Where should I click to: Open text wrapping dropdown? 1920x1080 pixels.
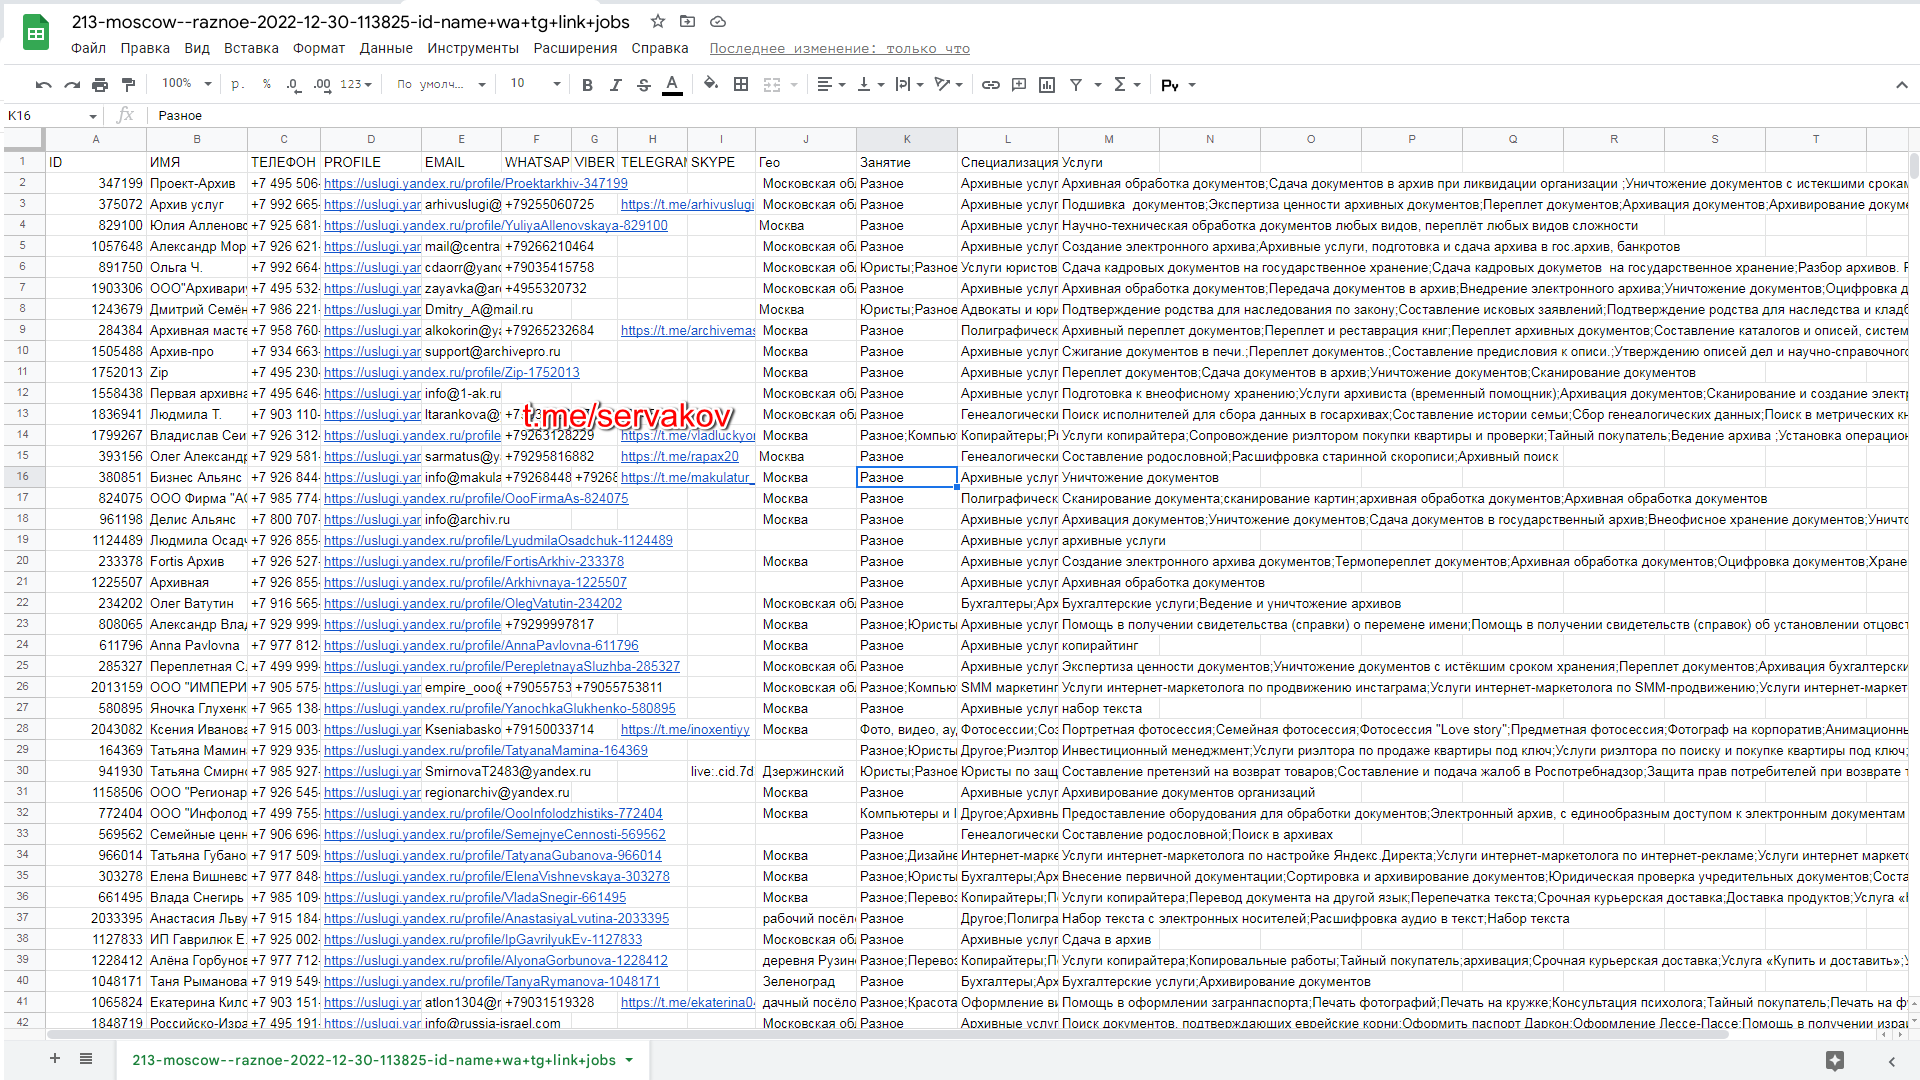point(909,85)
